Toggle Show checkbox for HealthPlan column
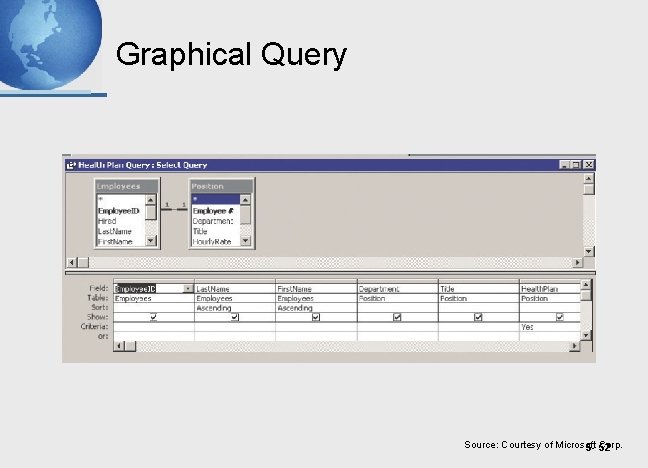 (x=560, y=317)
